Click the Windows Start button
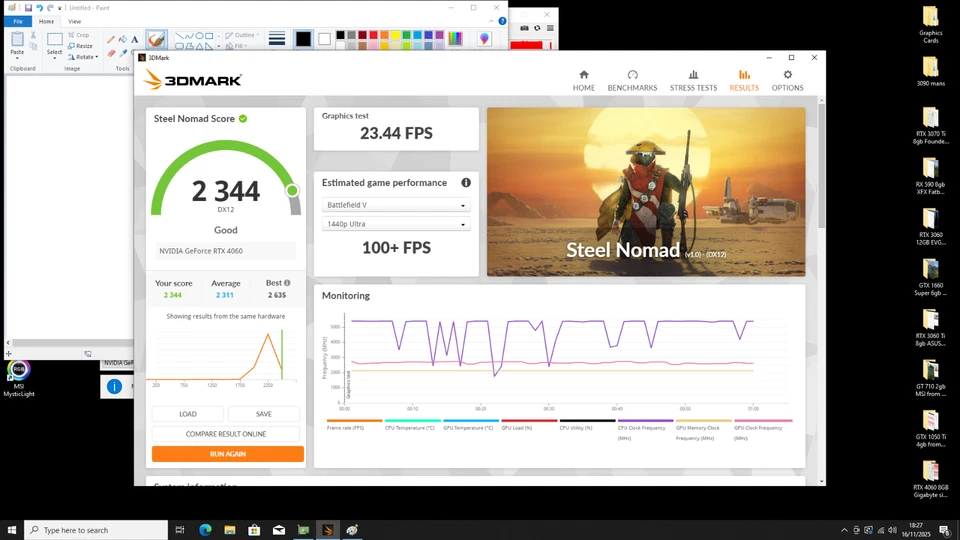The height and width of the screenshot is (540, 960). [12, 530]
